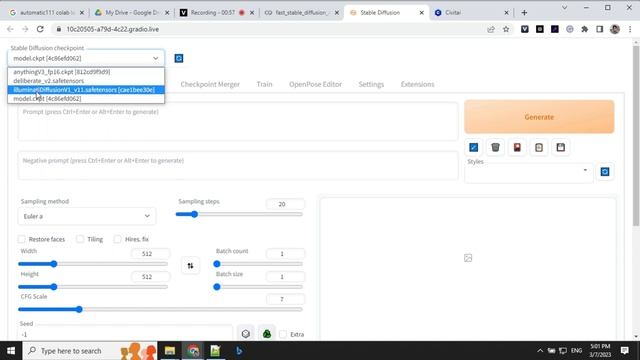Click the CFG Scale number field
The width and height of the screenshot is (640, 360).
285,299
